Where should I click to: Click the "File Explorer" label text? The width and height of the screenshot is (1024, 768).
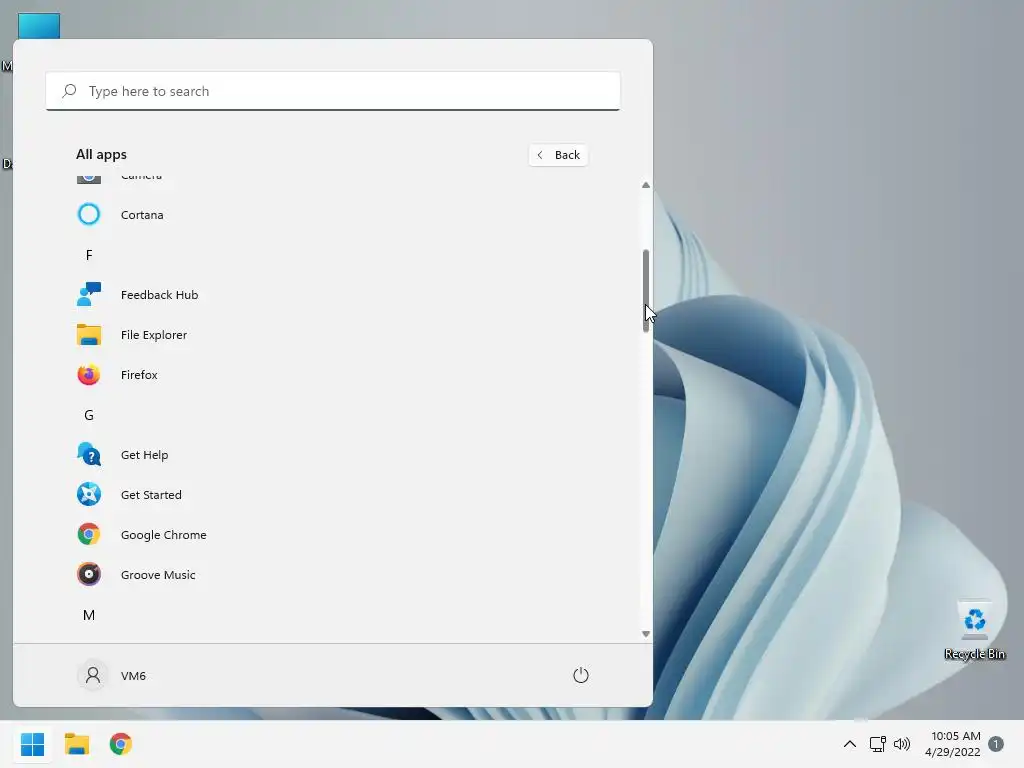(x=153, y=334)
